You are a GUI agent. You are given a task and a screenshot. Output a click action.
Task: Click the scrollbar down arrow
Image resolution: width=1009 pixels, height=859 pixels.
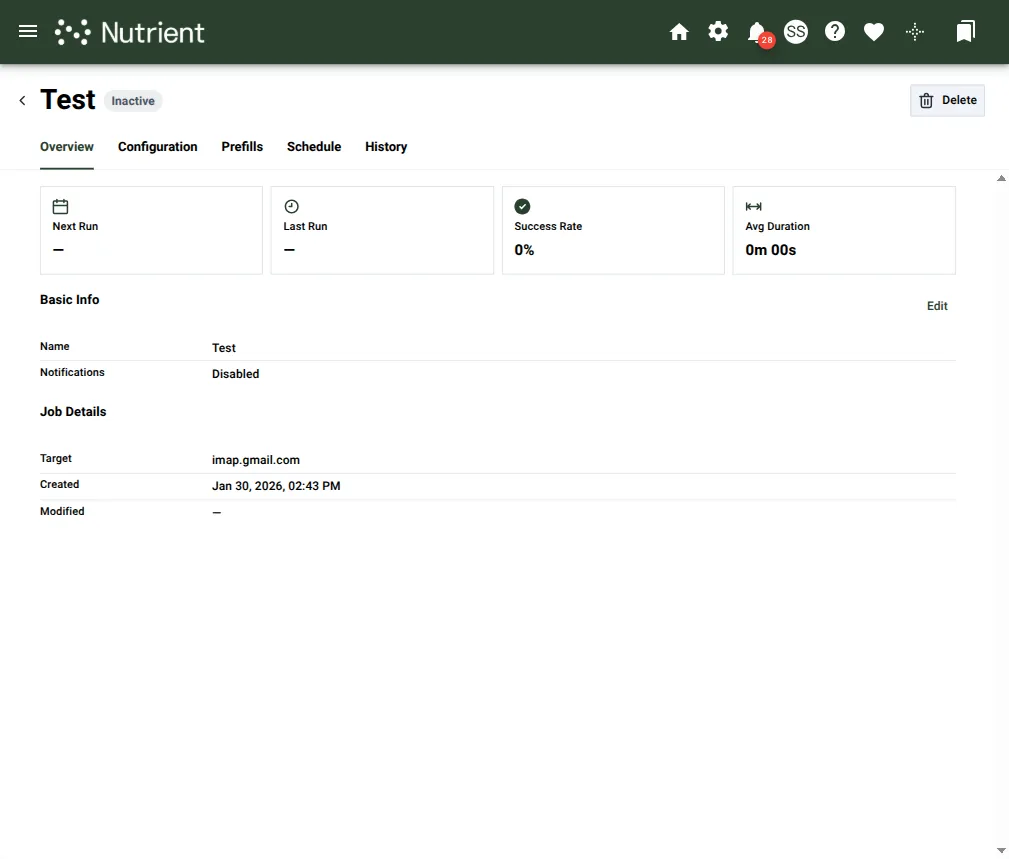(x=1001, y=851)
